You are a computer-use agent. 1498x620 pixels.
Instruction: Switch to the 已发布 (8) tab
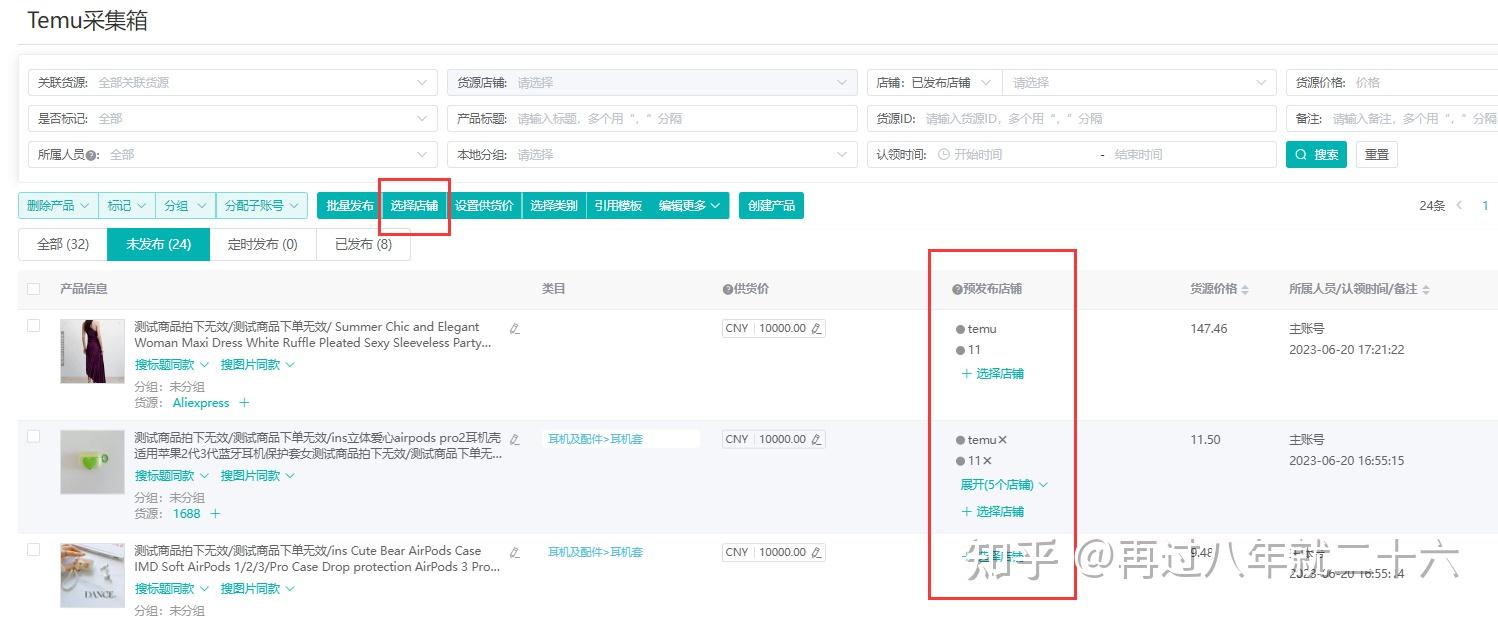(363, 243)
